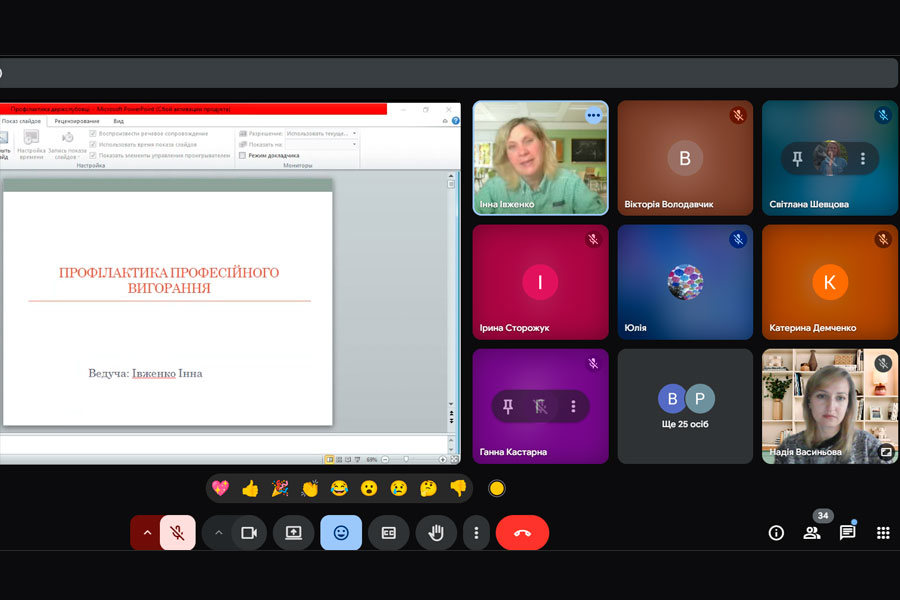This screenshot has width=900, height=600.
Task: Open the Вид ribbon tab
Action: pos(118,121)
